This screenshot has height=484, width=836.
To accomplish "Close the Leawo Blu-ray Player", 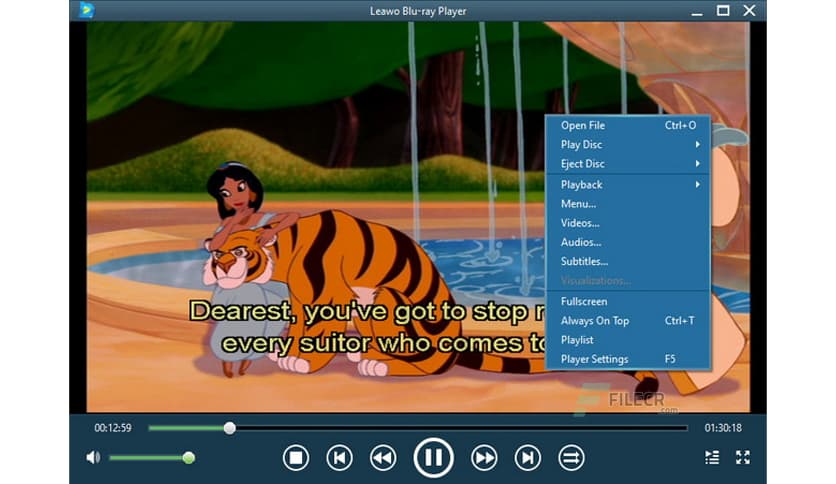I will [749, 11].
